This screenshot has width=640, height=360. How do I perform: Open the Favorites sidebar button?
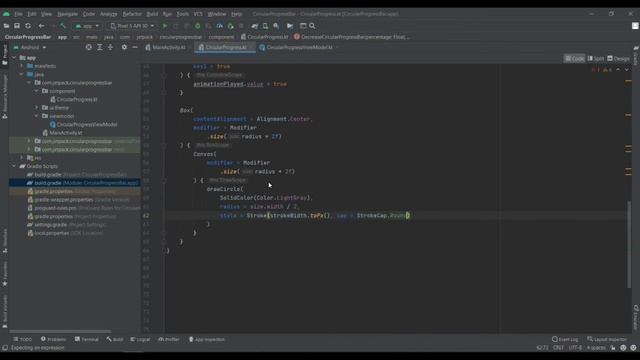(5, 274)
